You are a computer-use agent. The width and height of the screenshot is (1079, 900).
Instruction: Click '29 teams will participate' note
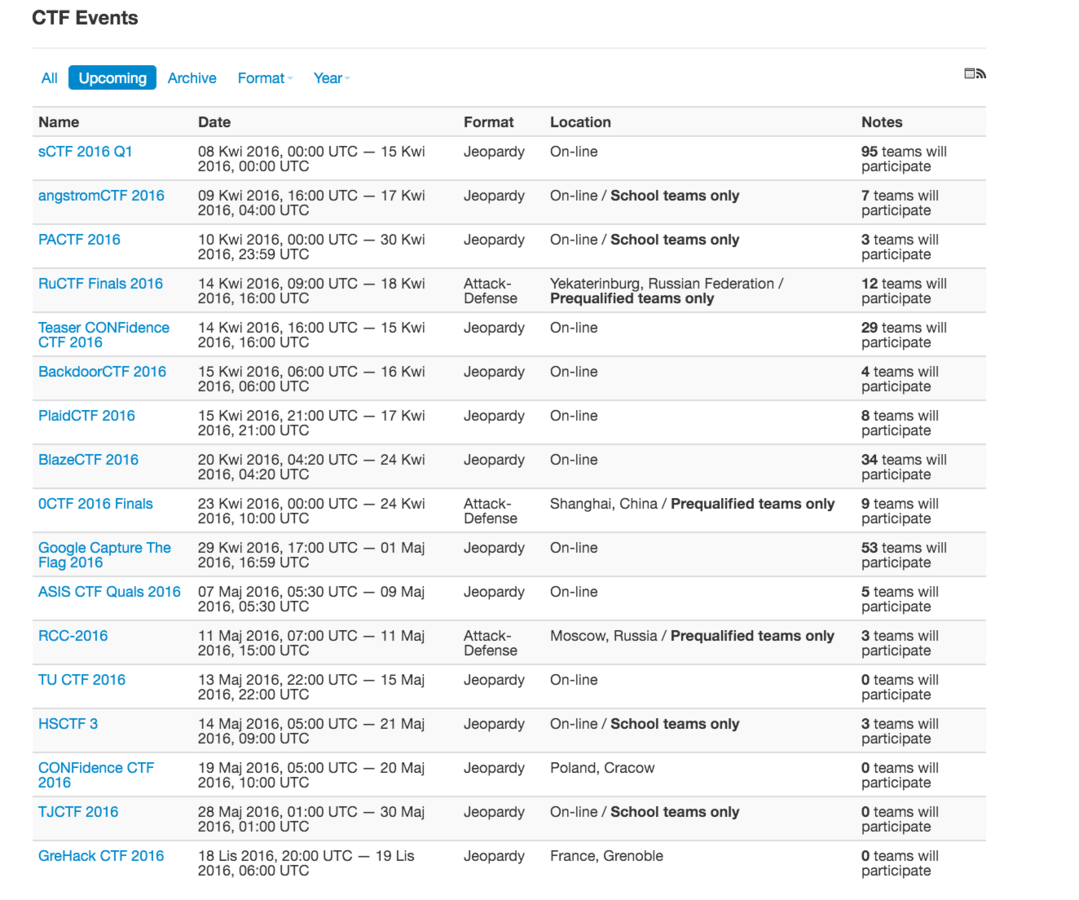point(904,335)
